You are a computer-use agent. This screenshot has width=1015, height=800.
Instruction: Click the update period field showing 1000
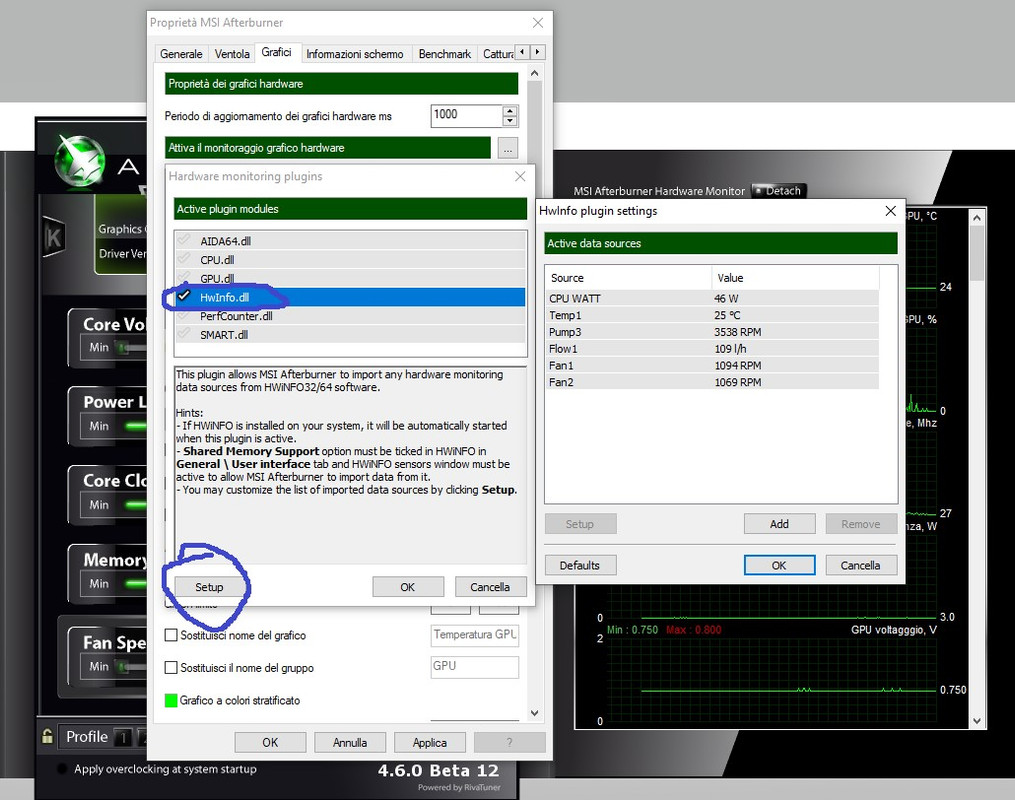[x=467, y=116]
